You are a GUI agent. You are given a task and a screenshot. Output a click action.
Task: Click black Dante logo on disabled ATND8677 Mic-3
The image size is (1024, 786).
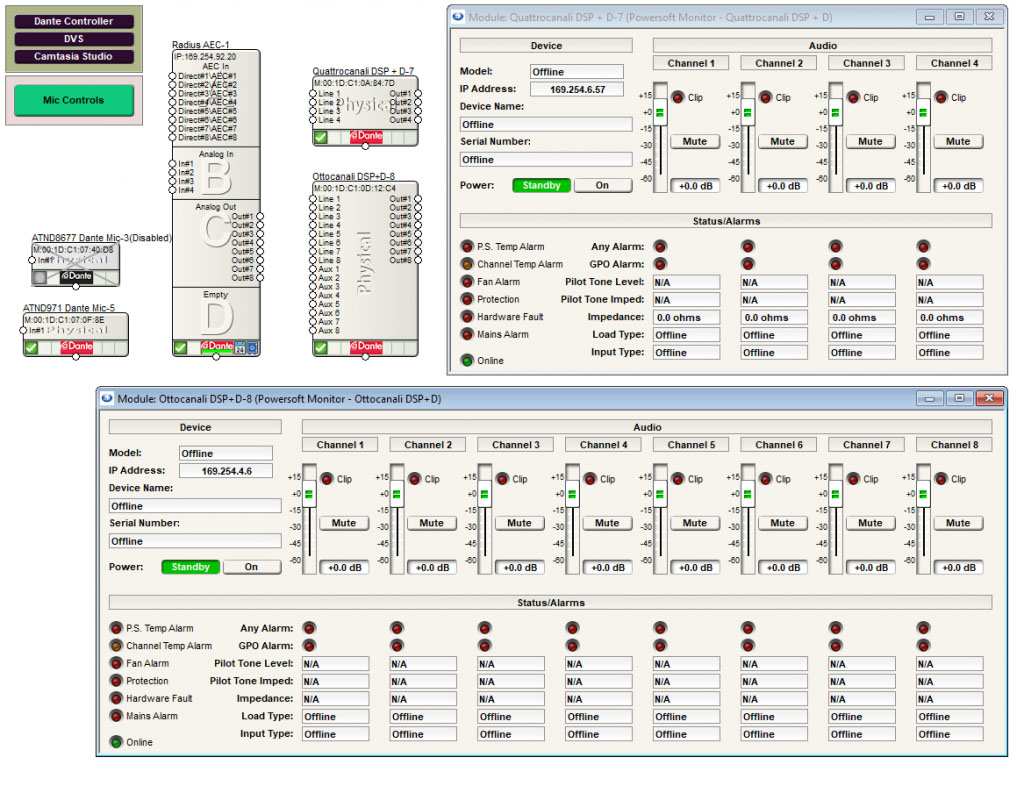pos(76,276)
